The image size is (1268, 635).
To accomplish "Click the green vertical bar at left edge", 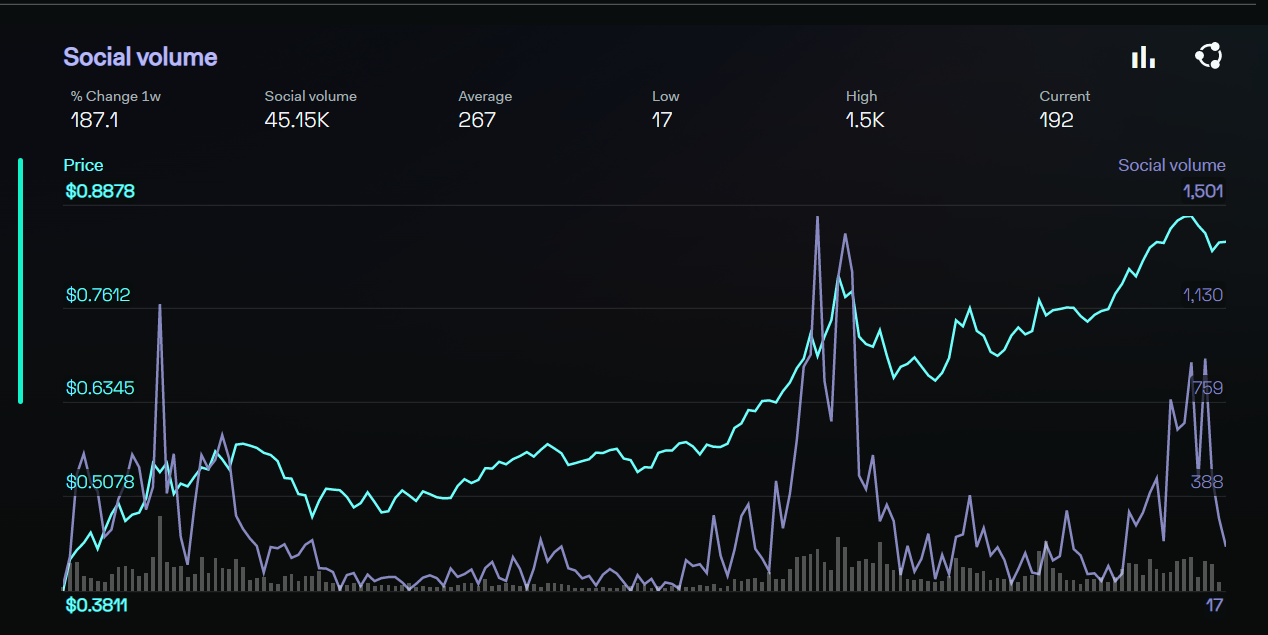I will 20,280.
